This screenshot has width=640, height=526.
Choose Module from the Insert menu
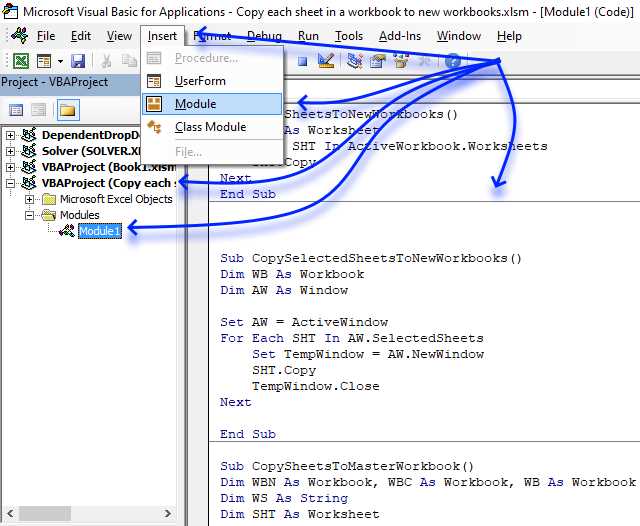click(x=212, y=104)
